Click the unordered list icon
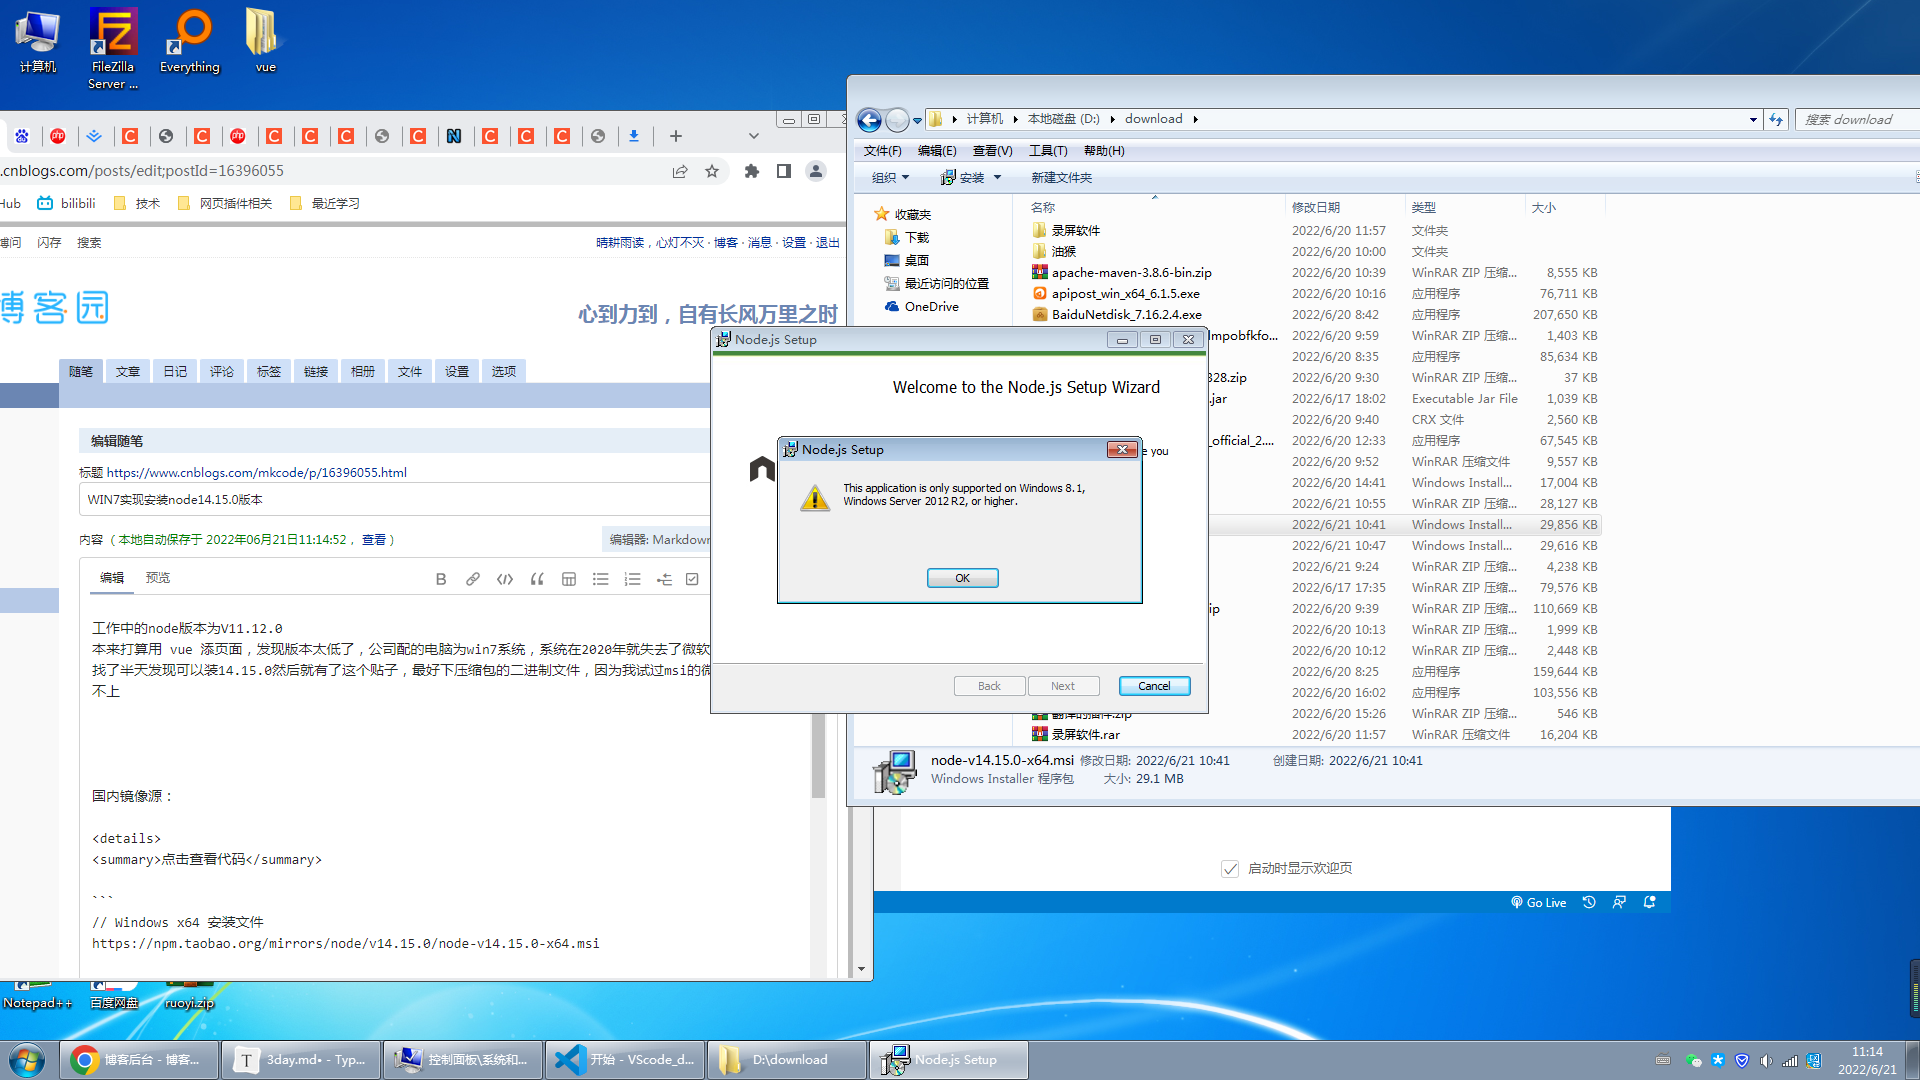This screenshot has height=1080, width=1920. point(601,579)
